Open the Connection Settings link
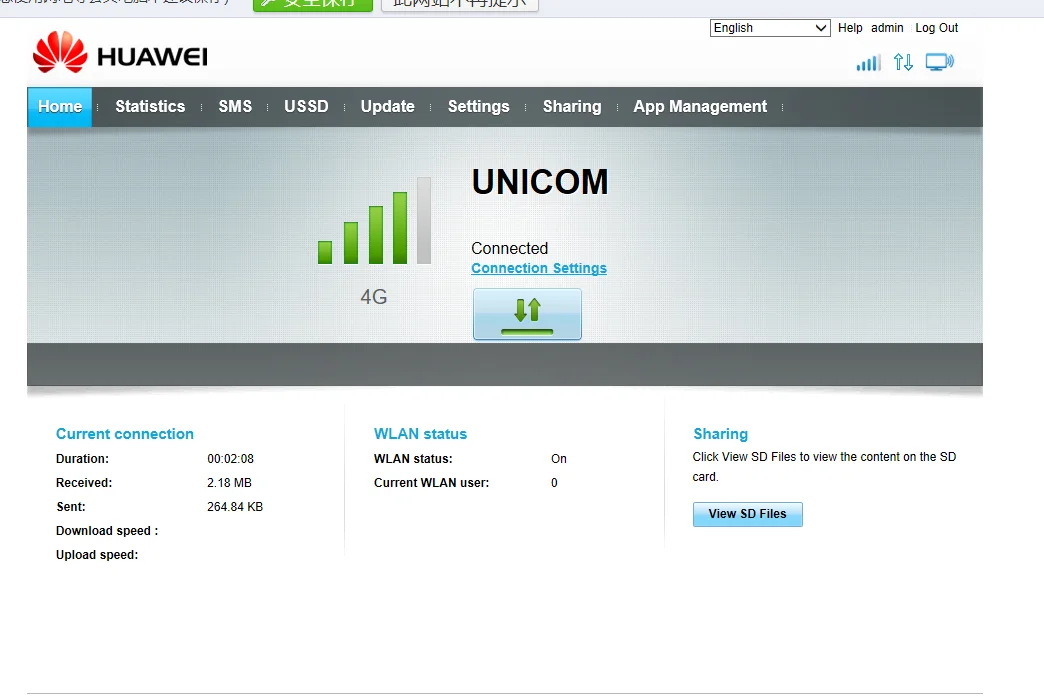1044x698 pixels. point(539,268)
